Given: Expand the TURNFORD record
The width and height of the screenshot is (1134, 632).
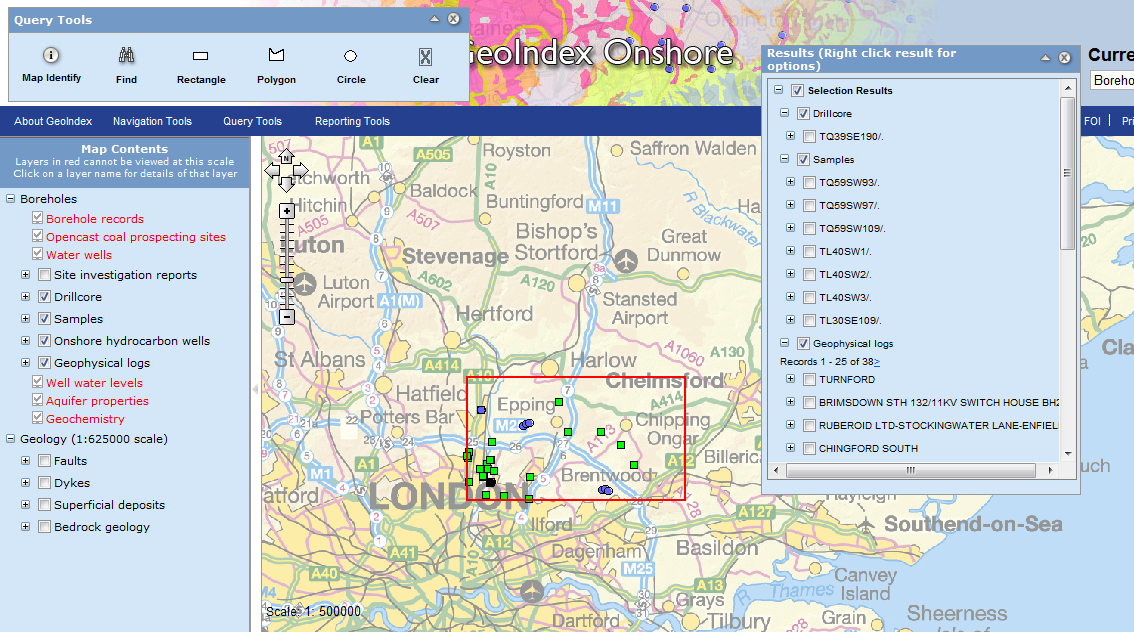Looking at the screenshot, I should [790, 379].
